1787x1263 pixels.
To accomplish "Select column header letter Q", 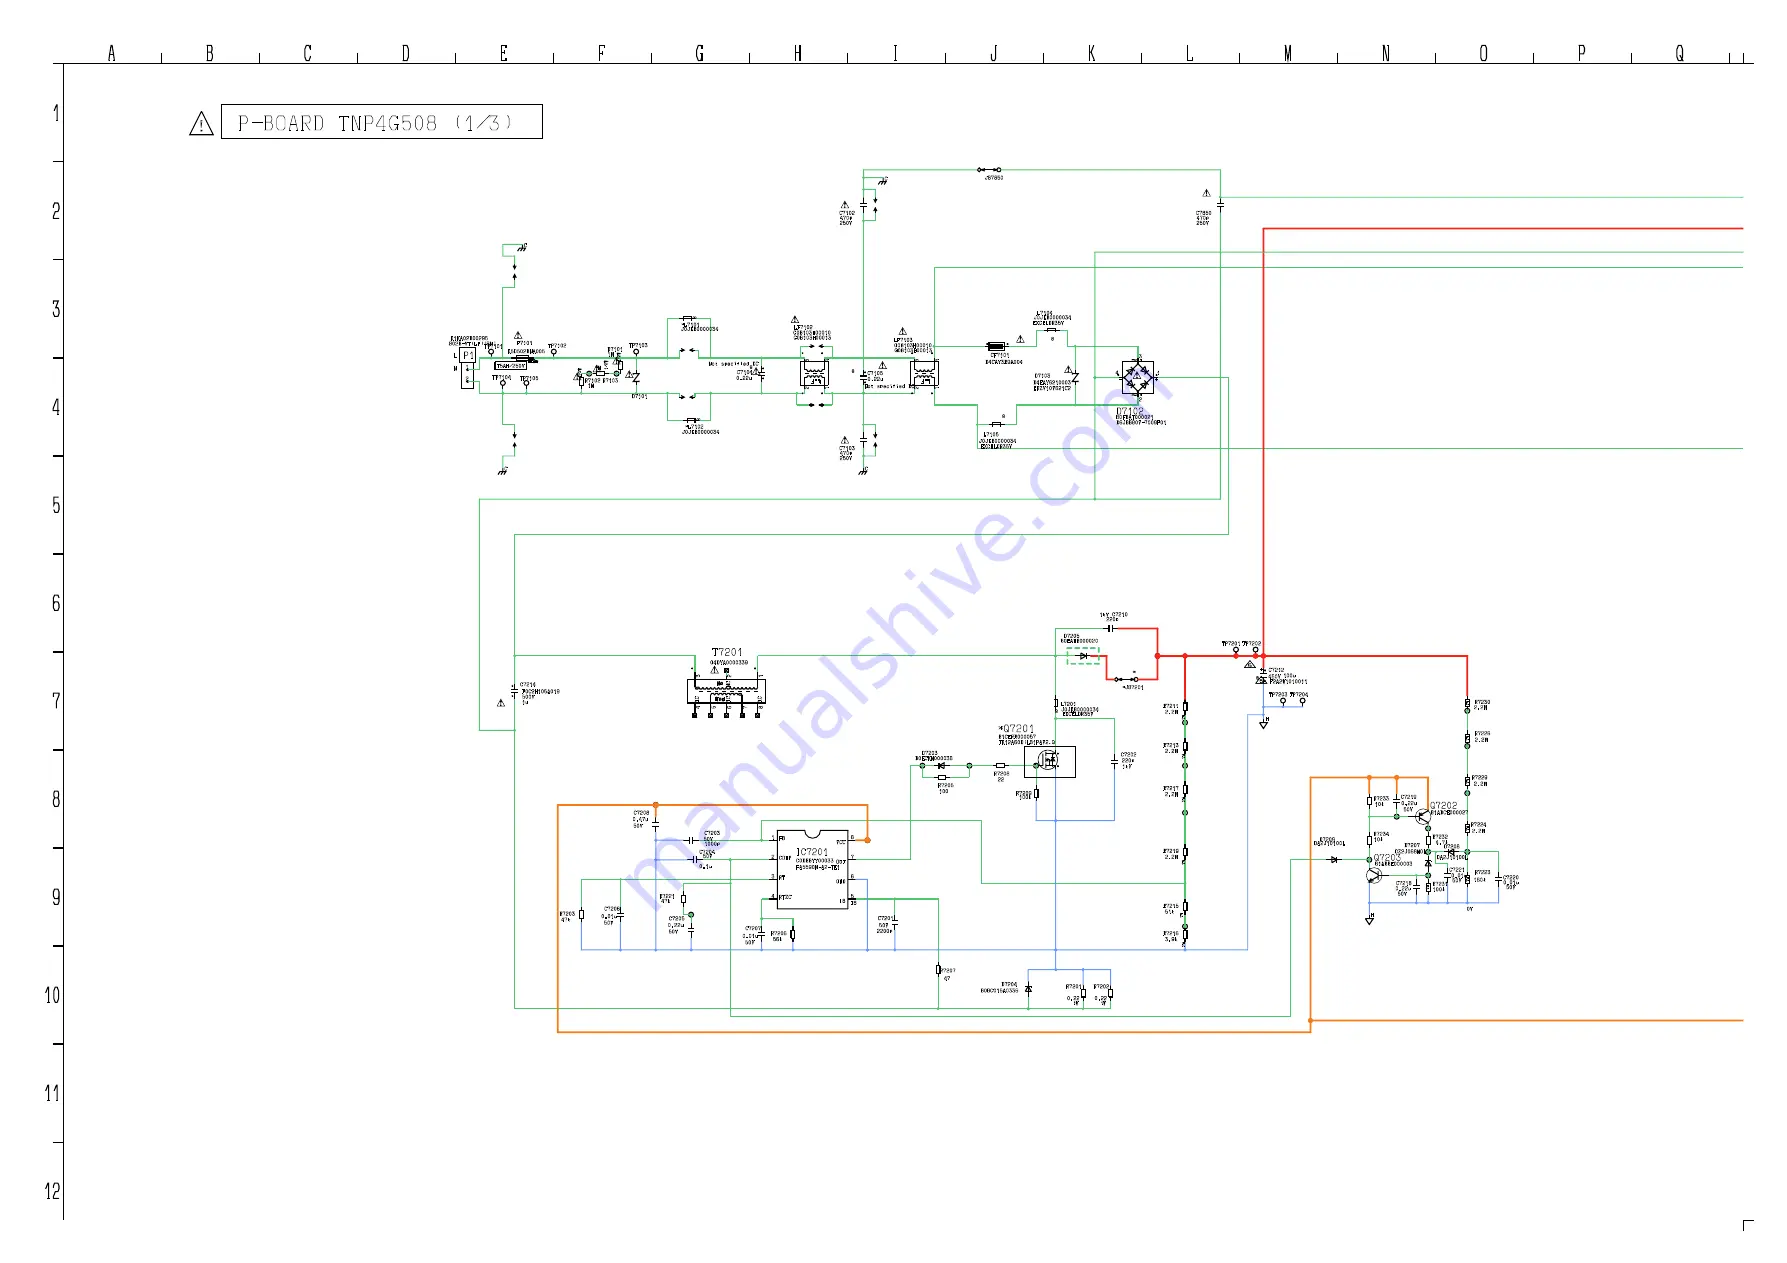I will click(1680, 53).
